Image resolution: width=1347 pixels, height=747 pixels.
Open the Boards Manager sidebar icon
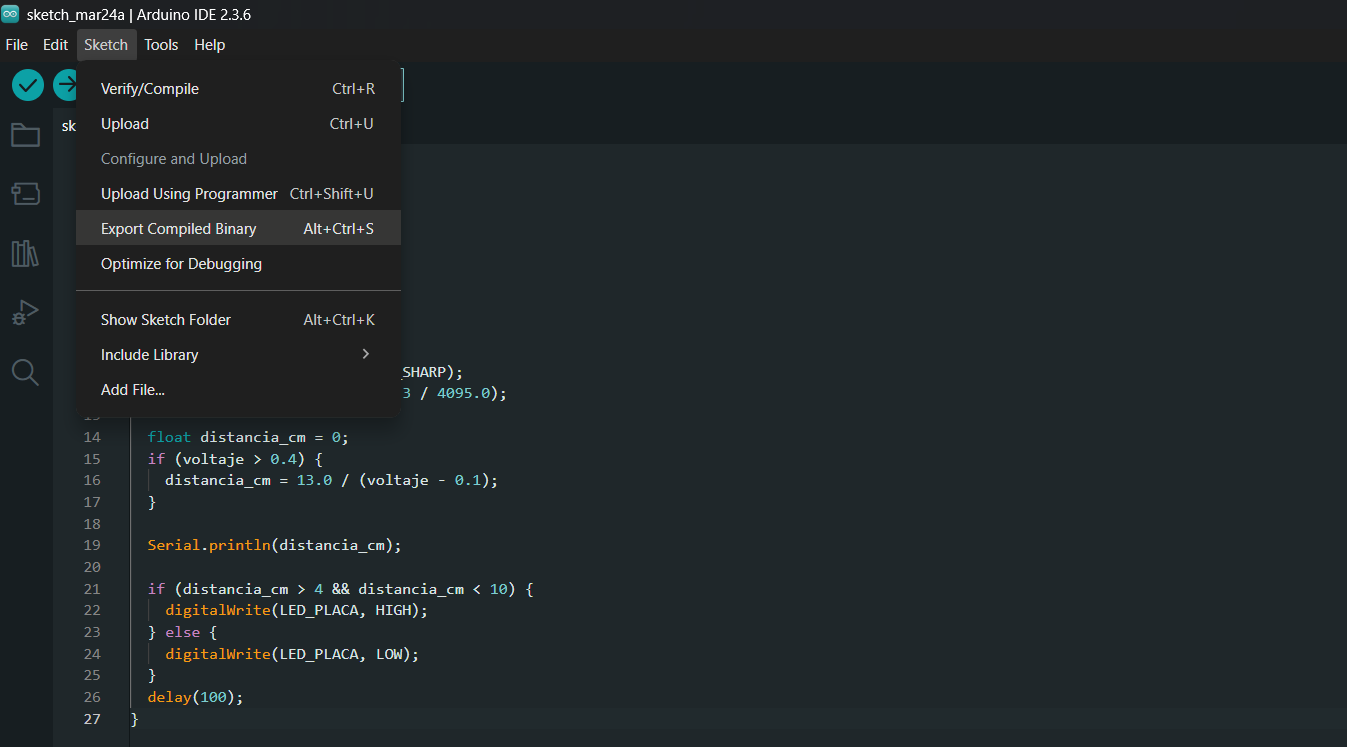[x=25, y=194]
